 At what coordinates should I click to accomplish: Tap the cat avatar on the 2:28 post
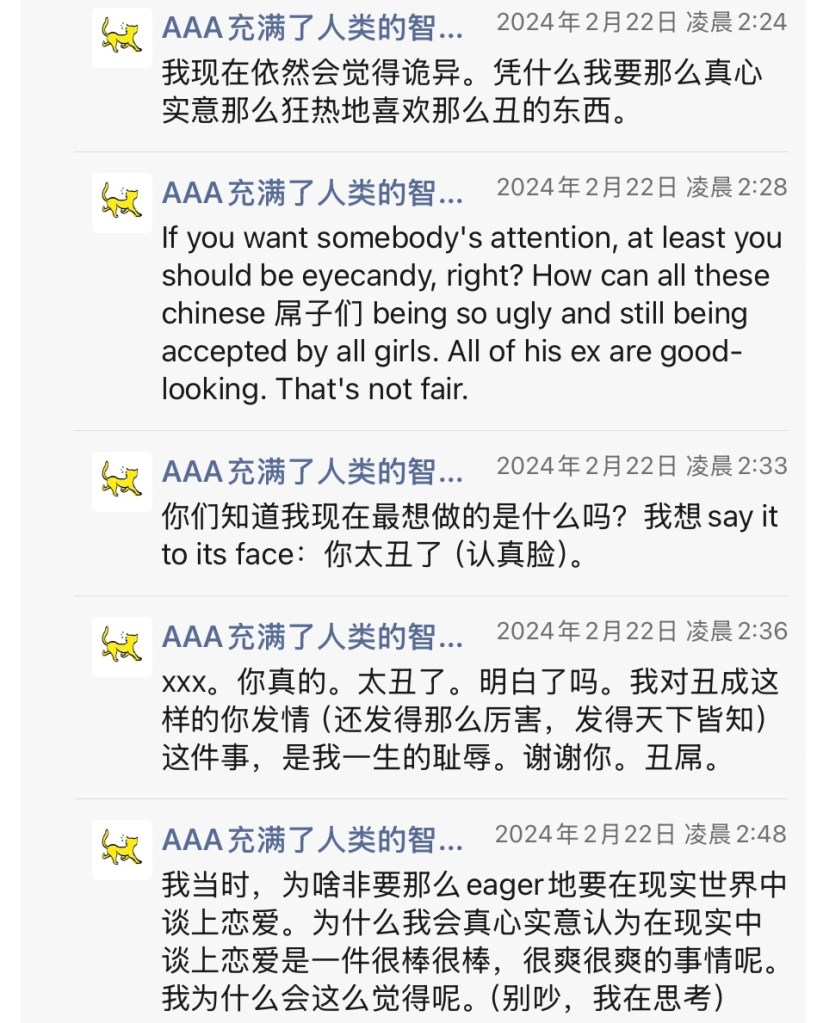[122, 203]
